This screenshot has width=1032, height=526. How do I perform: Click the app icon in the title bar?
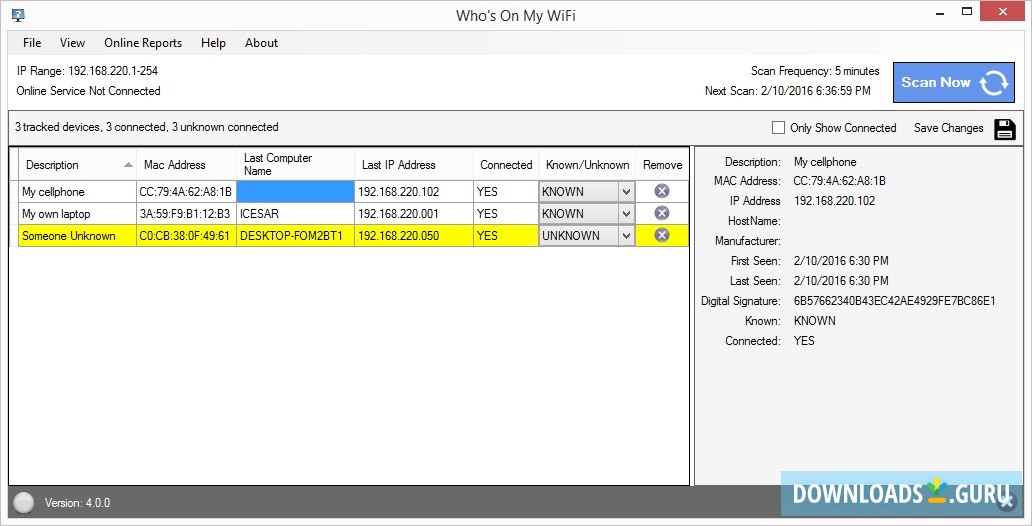pyautogui.click(x=18, y=15)
